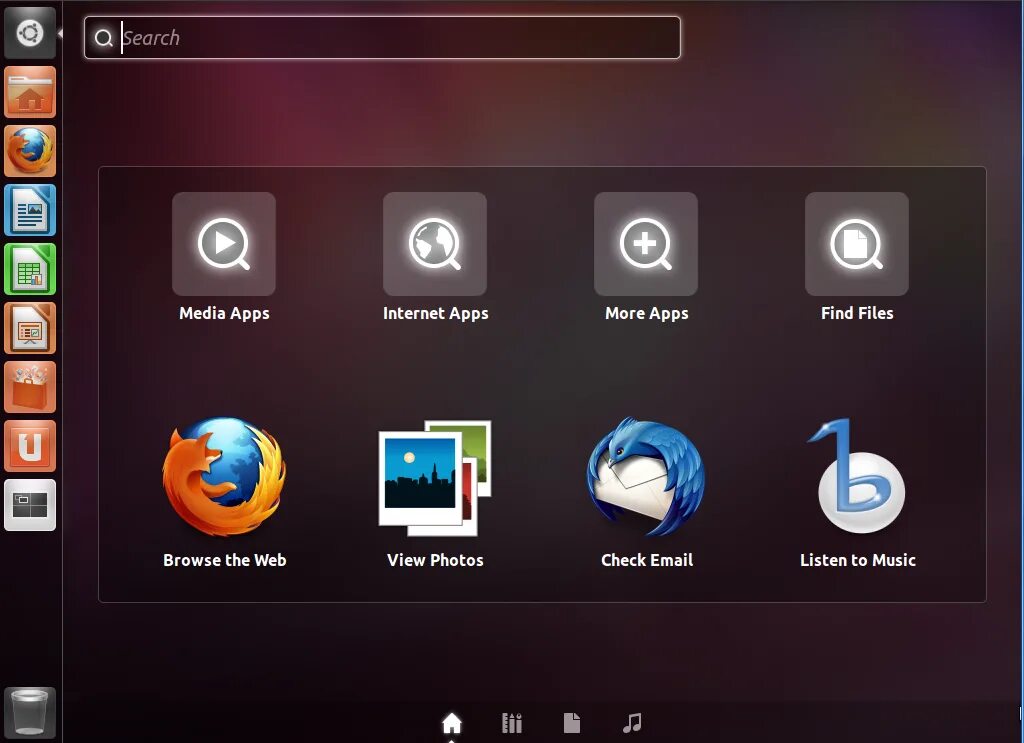Switch to the Files lens tab

click(x=572, y=723)
